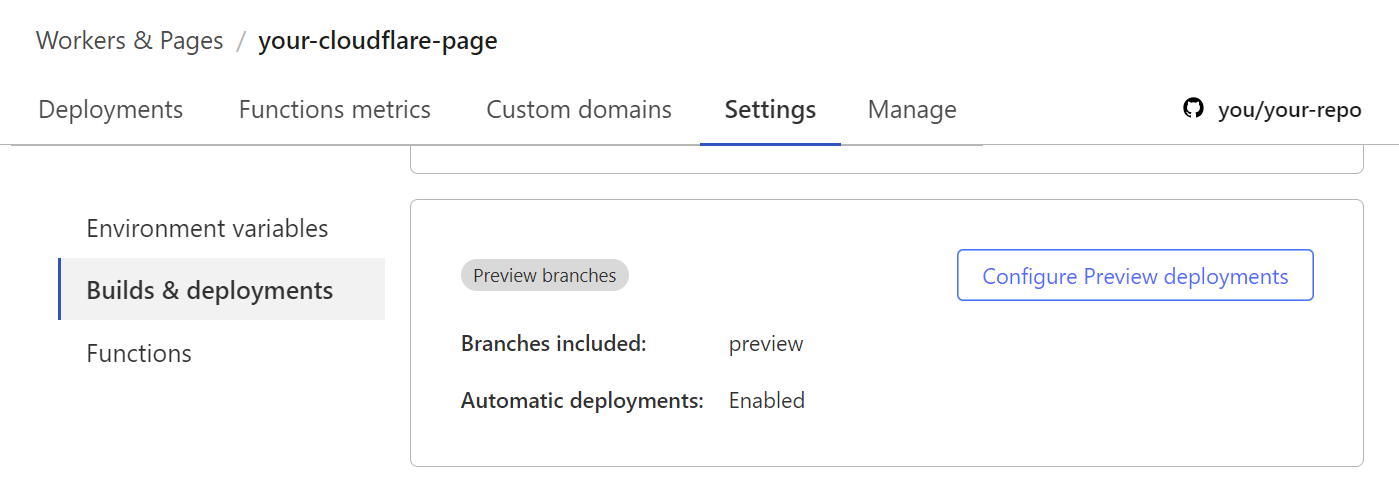Image resolution: width=1399 pixels, height=494 pixels.
Task: Click the 'Branches included:' label
Action: pyautogui.click(x=554, y=344)
